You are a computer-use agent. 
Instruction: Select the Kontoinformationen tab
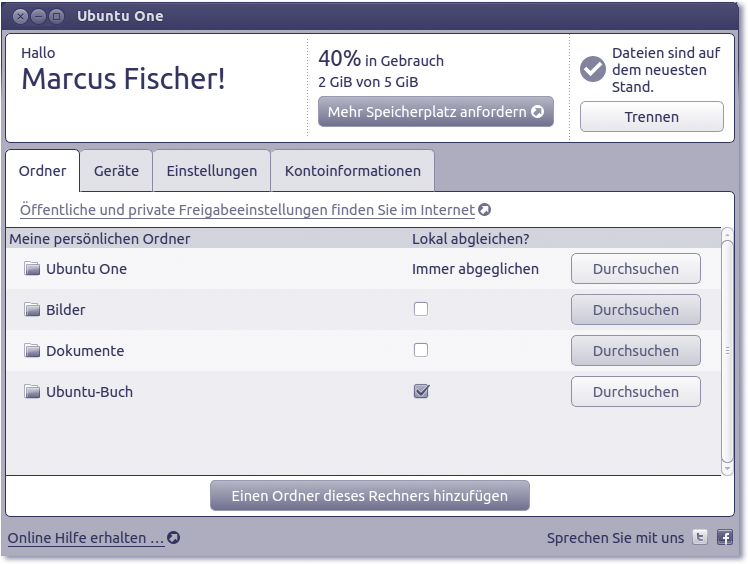point(352,171)
